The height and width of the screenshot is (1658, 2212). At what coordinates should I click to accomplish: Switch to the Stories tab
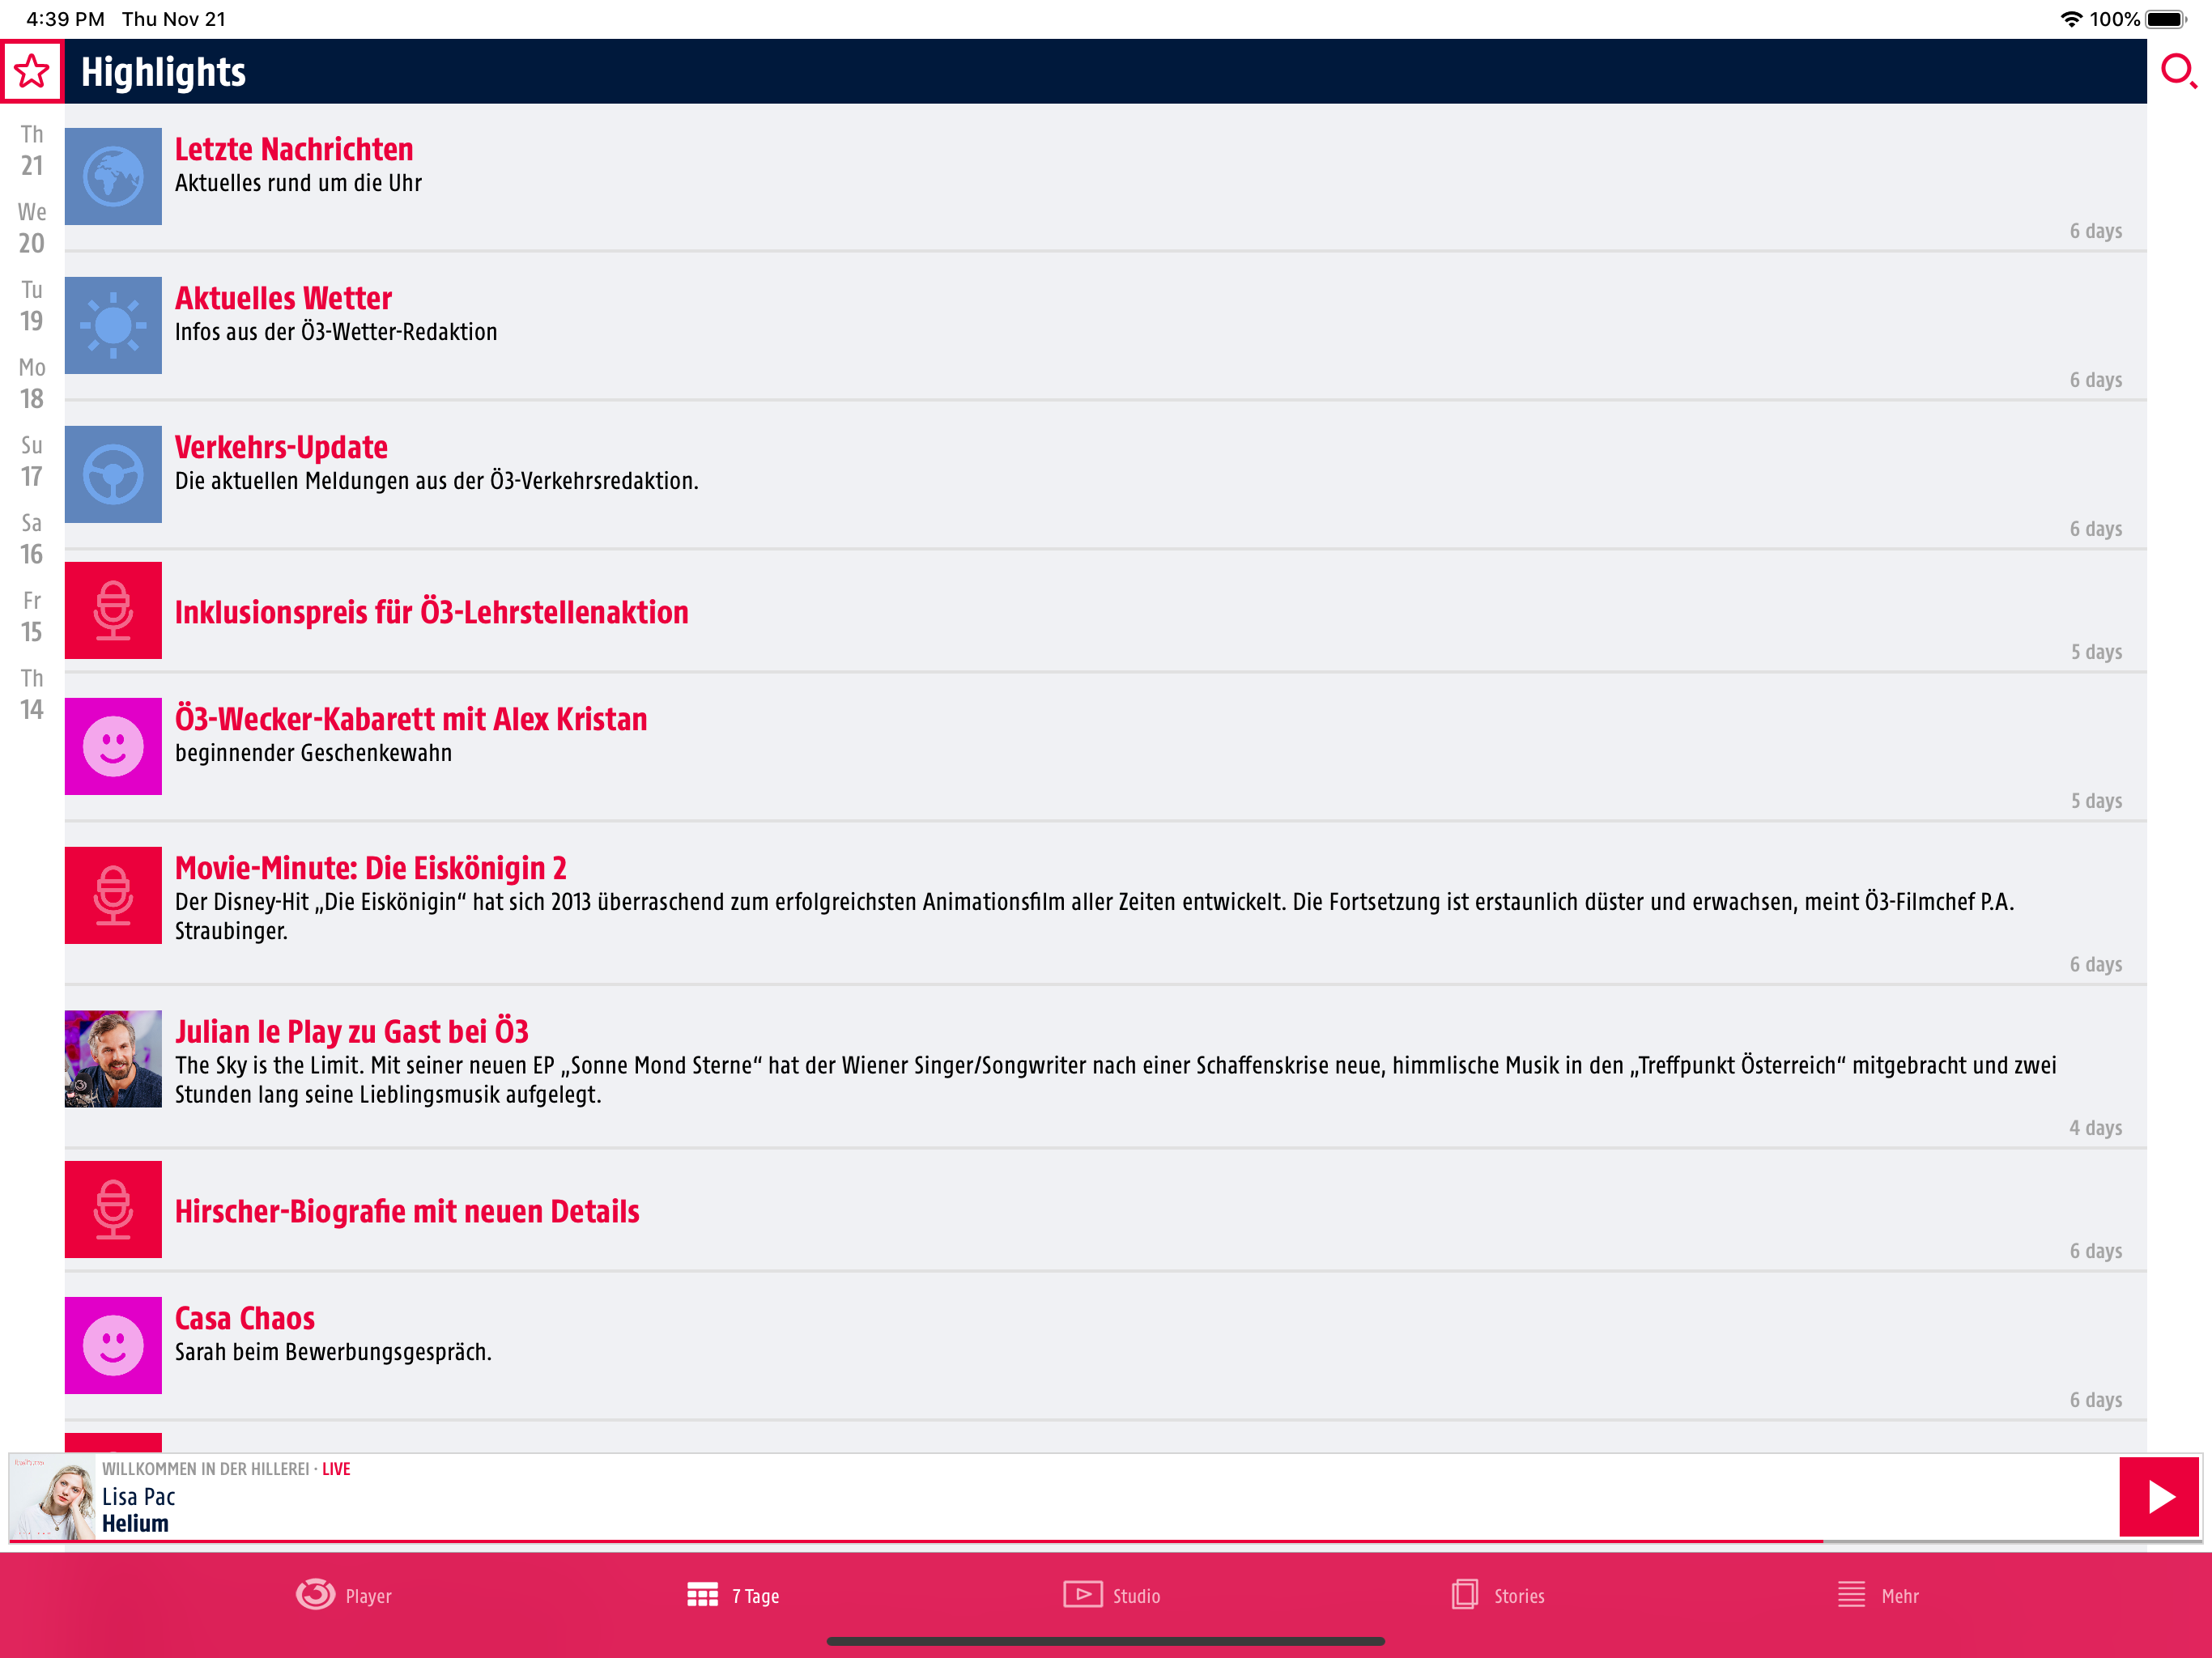click(1498, 1595)
